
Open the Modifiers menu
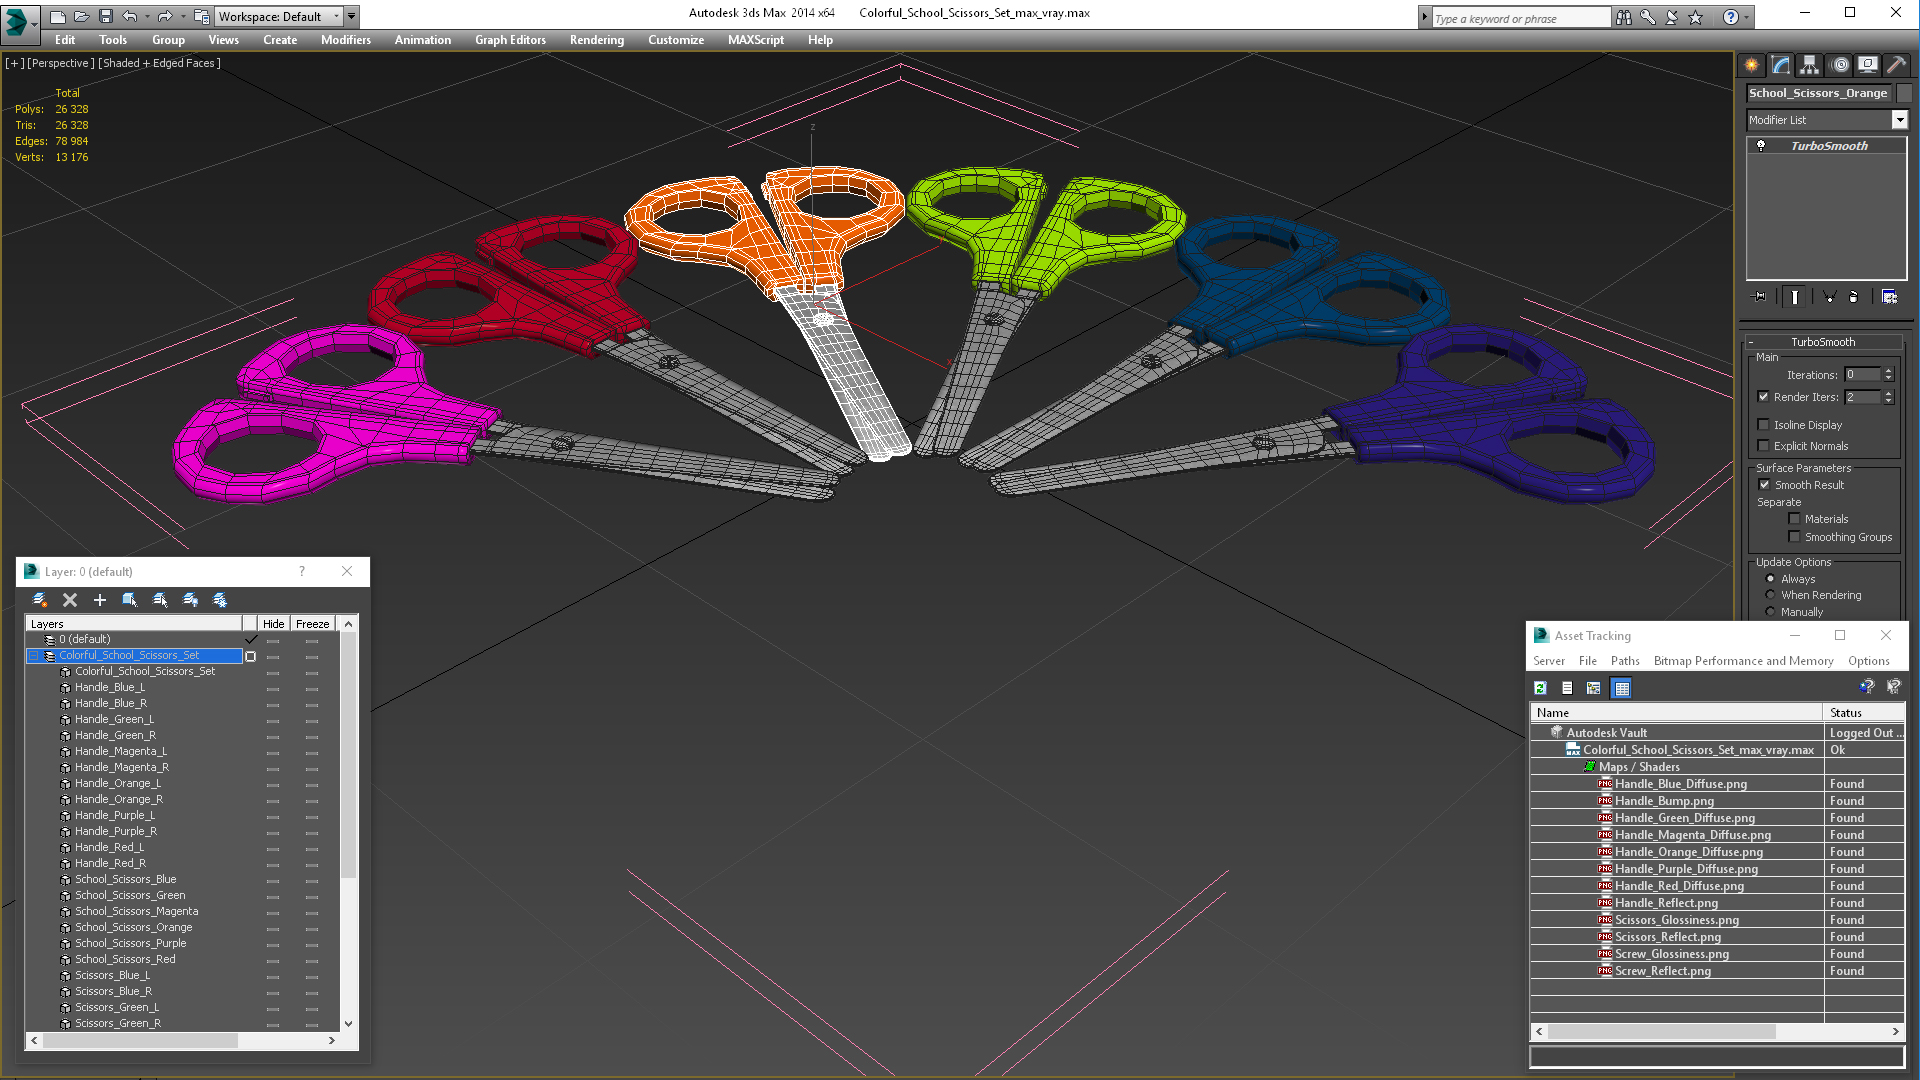pos(346,40)
